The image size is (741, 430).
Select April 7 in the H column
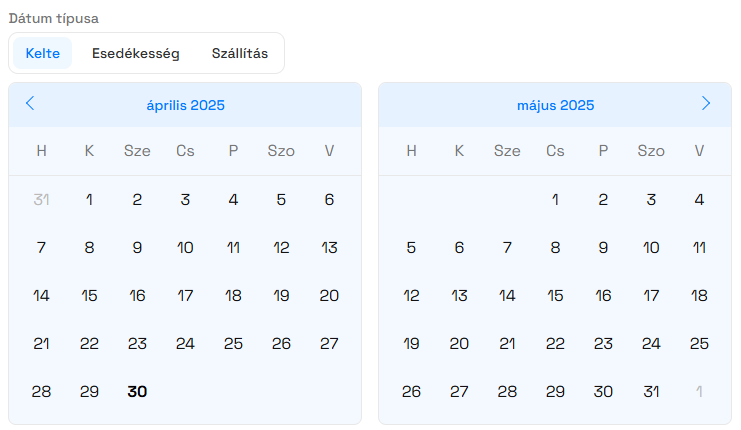point(42,248)
